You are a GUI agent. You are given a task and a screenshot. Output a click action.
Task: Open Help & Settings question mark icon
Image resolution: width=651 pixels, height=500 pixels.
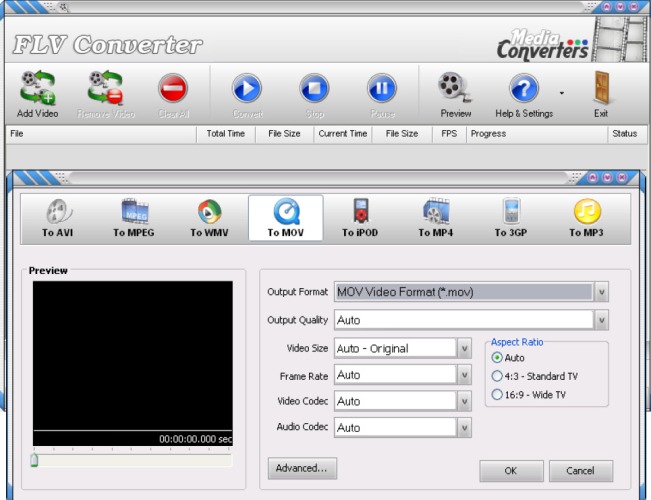pos(524,88)
